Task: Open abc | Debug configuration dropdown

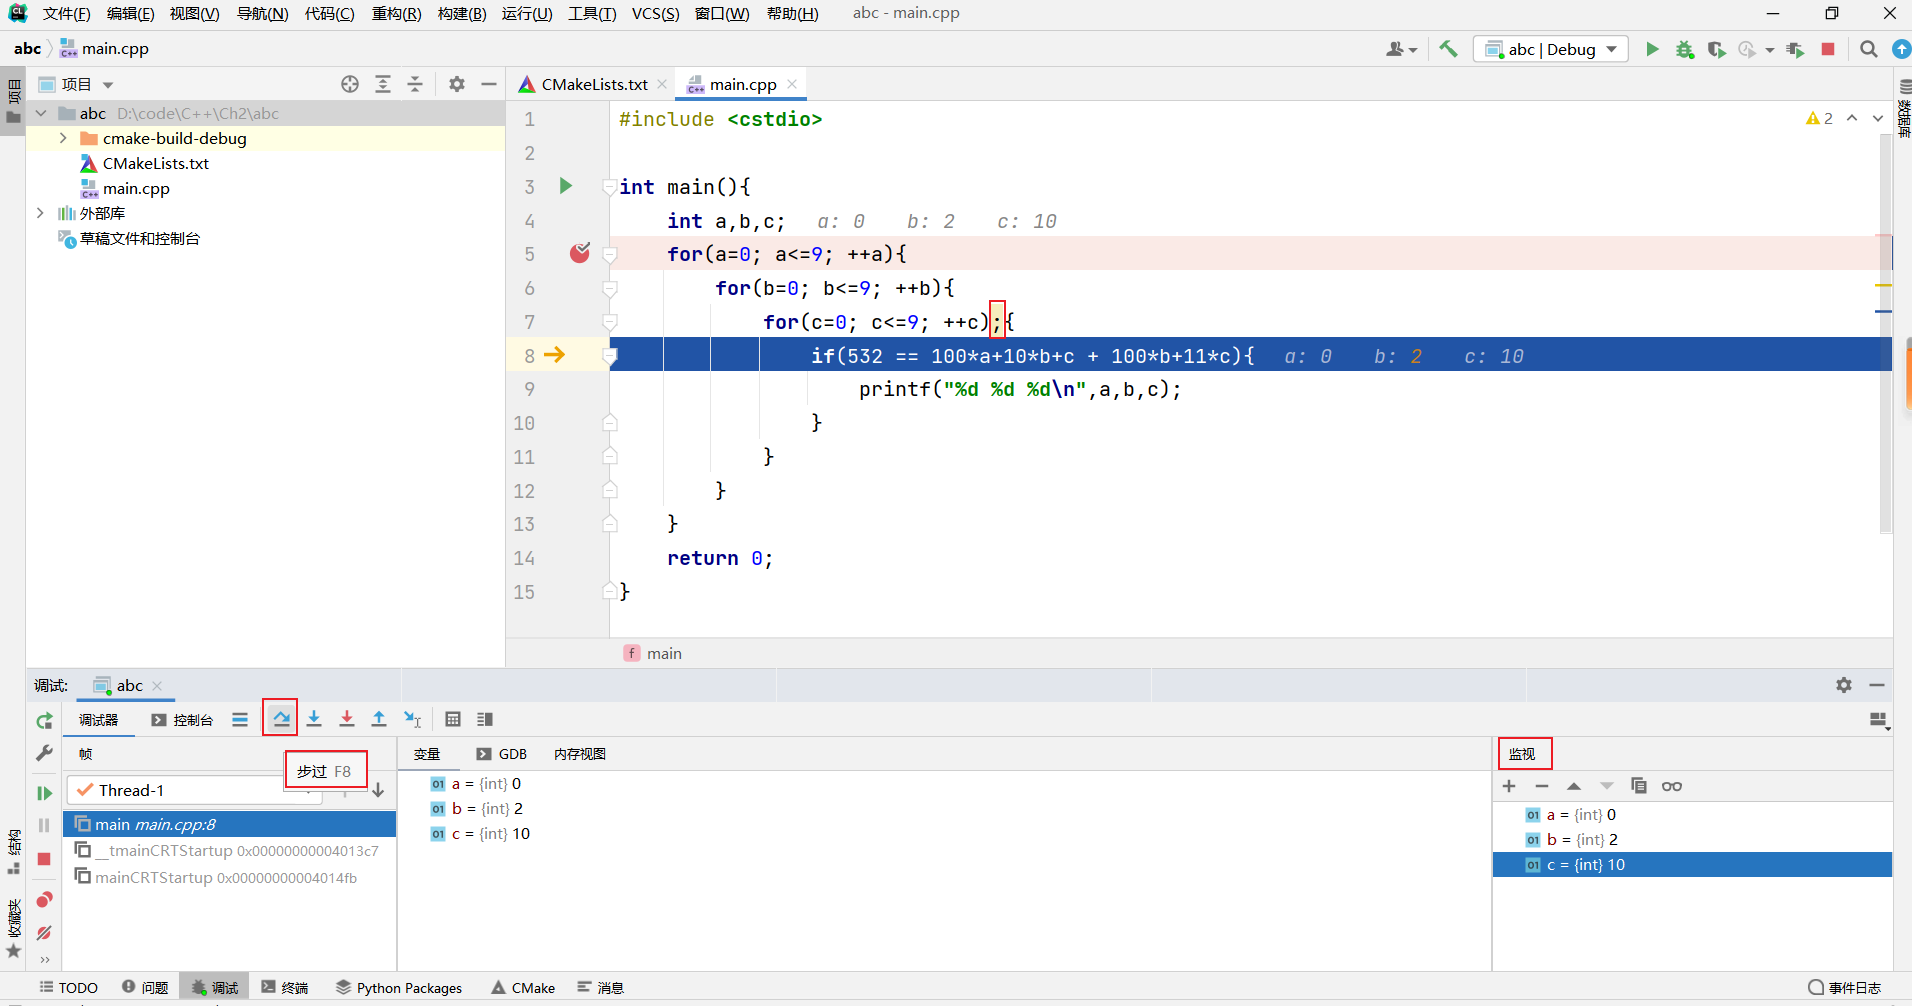Action: coord(1550,49)
